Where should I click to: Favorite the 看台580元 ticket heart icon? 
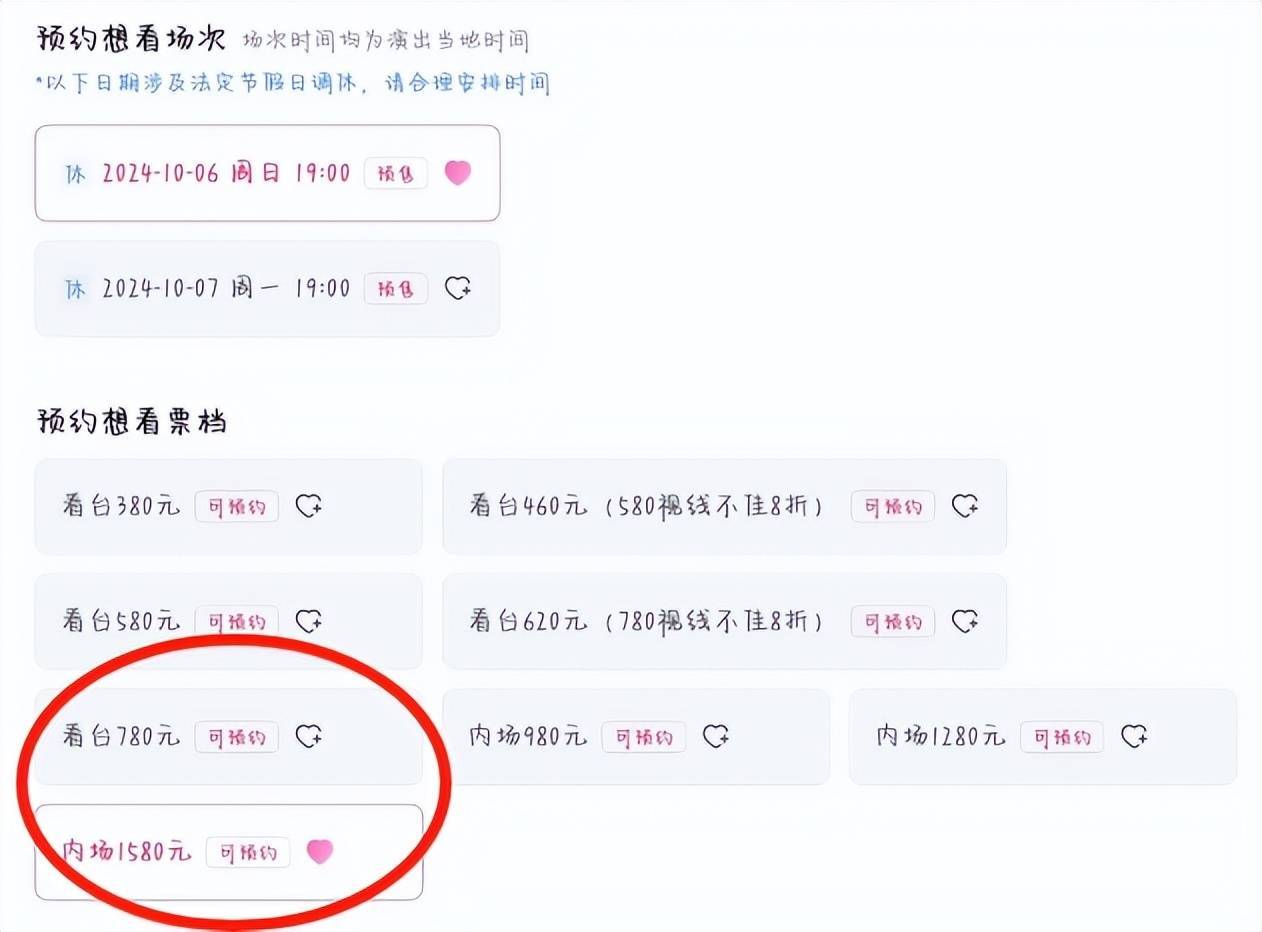[x=309, y=621]
